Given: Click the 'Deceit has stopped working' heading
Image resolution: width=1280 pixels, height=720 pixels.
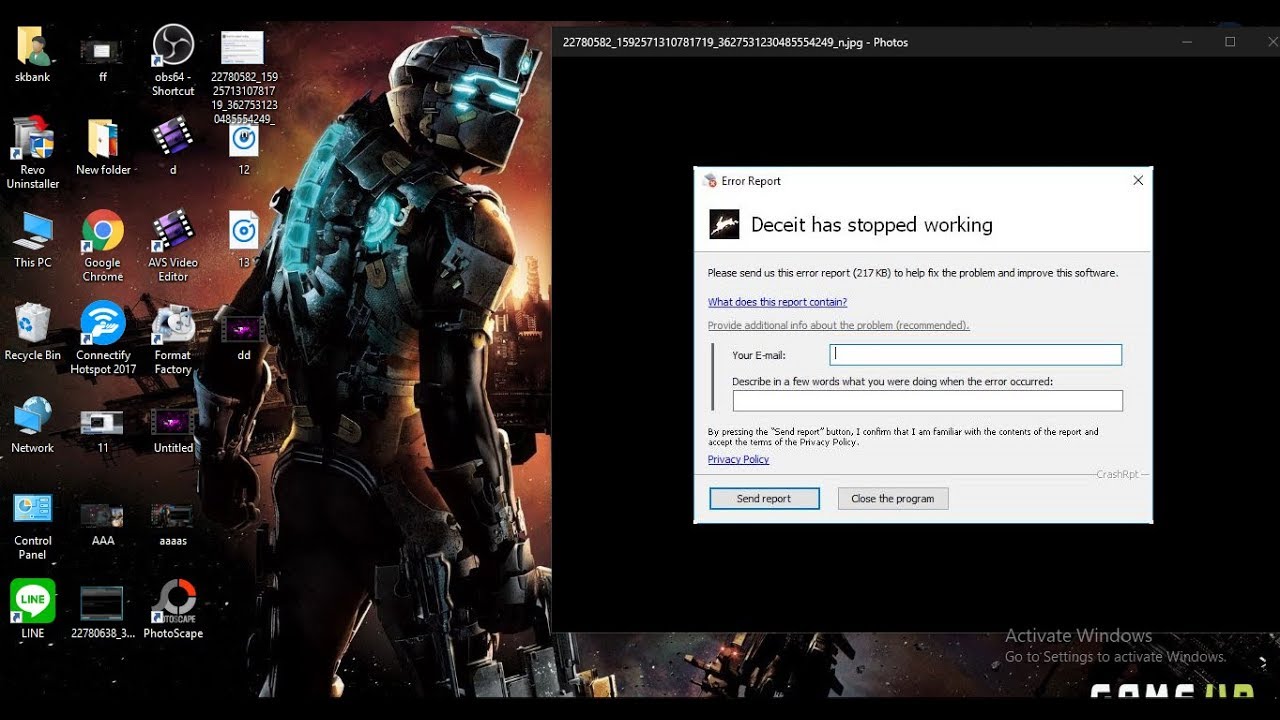Looking at the screenshot, I should coord(872,225).
